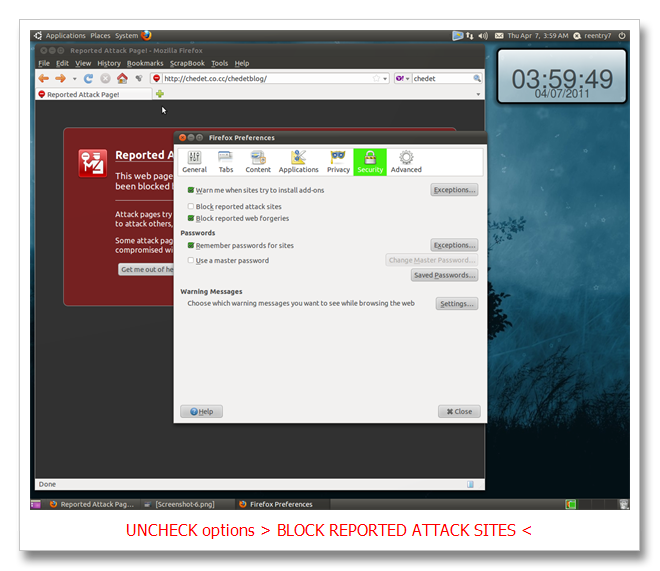Select the Reported Attack Page tab
The width and height of the screenshot is (660, 571).
coord(94,94)
